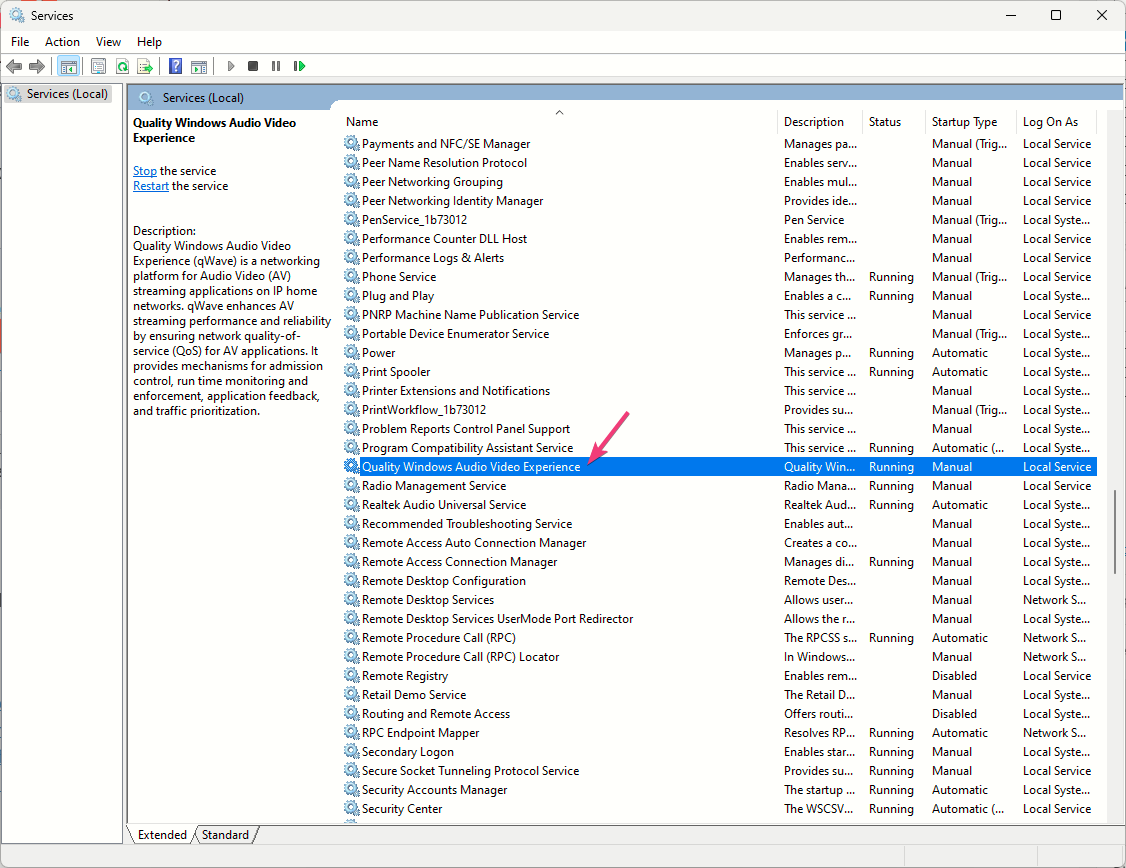
Task: Open the File menu
Action: 20,42
